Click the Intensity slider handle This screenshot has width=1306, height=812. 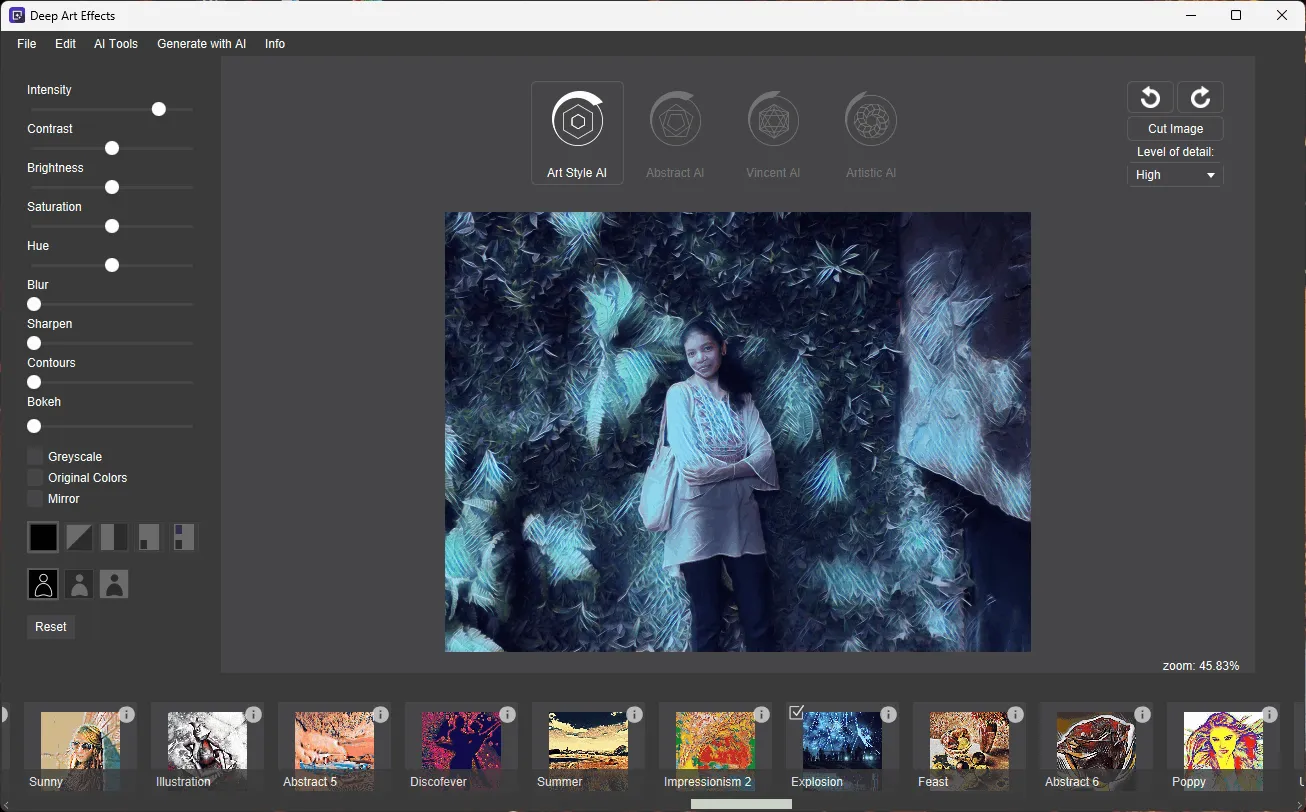tap(159, 109)
